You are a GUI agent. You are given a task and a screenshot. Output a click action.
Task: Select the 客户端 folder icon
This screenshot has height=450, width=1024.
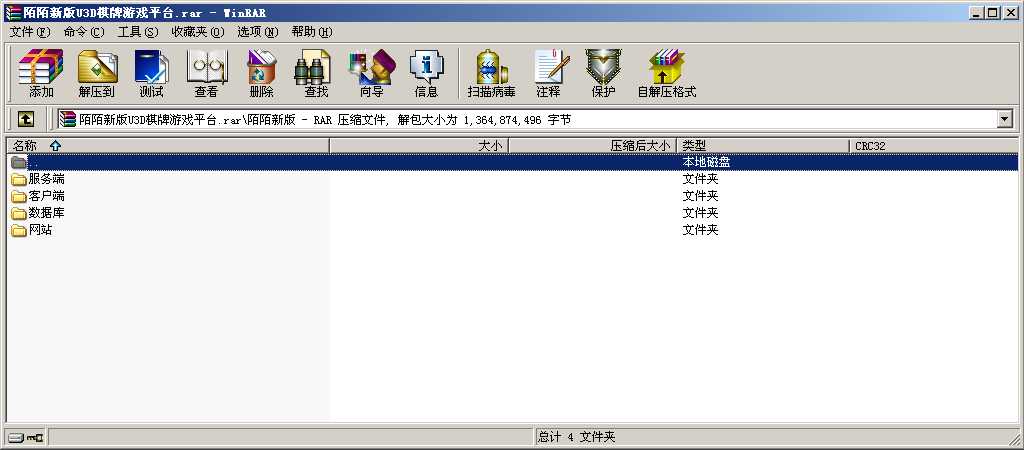18,196
